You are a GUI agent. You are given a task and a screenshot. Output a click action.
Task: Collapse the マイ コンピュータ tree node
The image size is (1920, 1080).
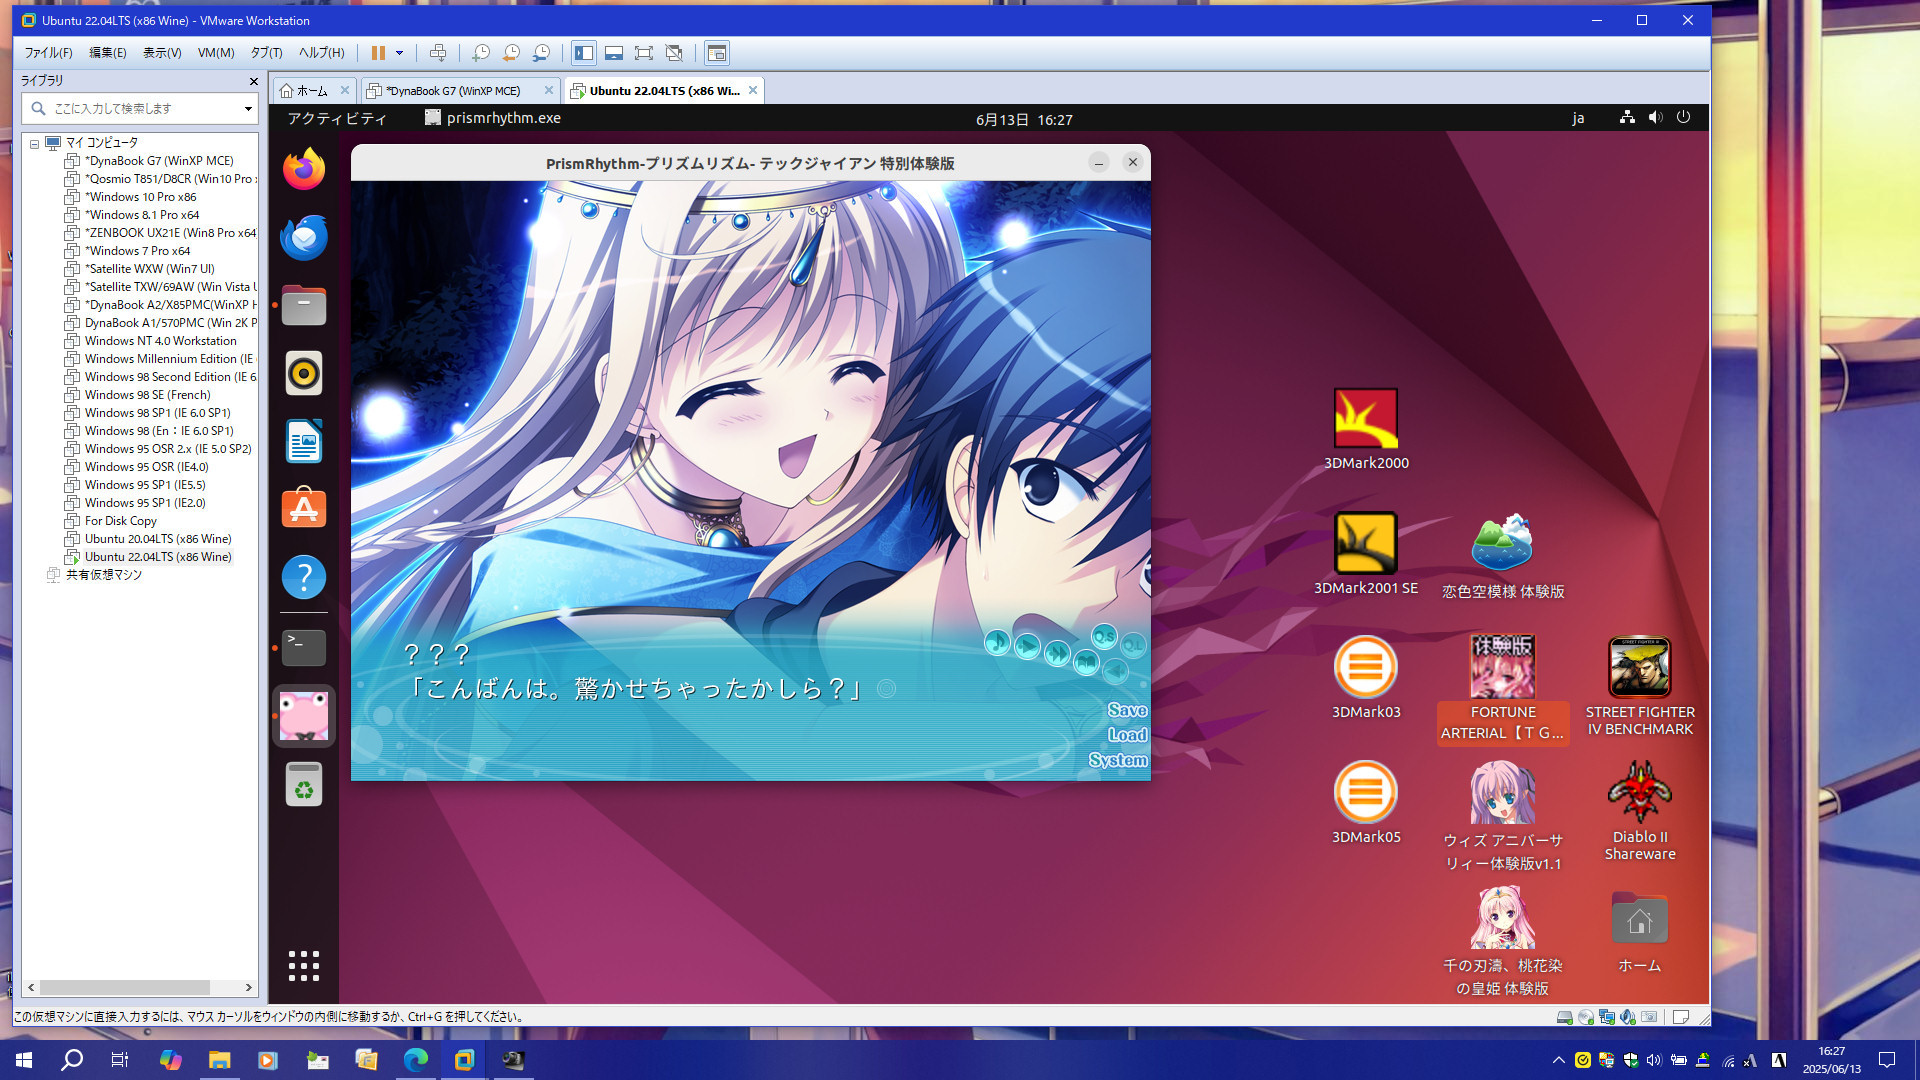click(34, 144)
